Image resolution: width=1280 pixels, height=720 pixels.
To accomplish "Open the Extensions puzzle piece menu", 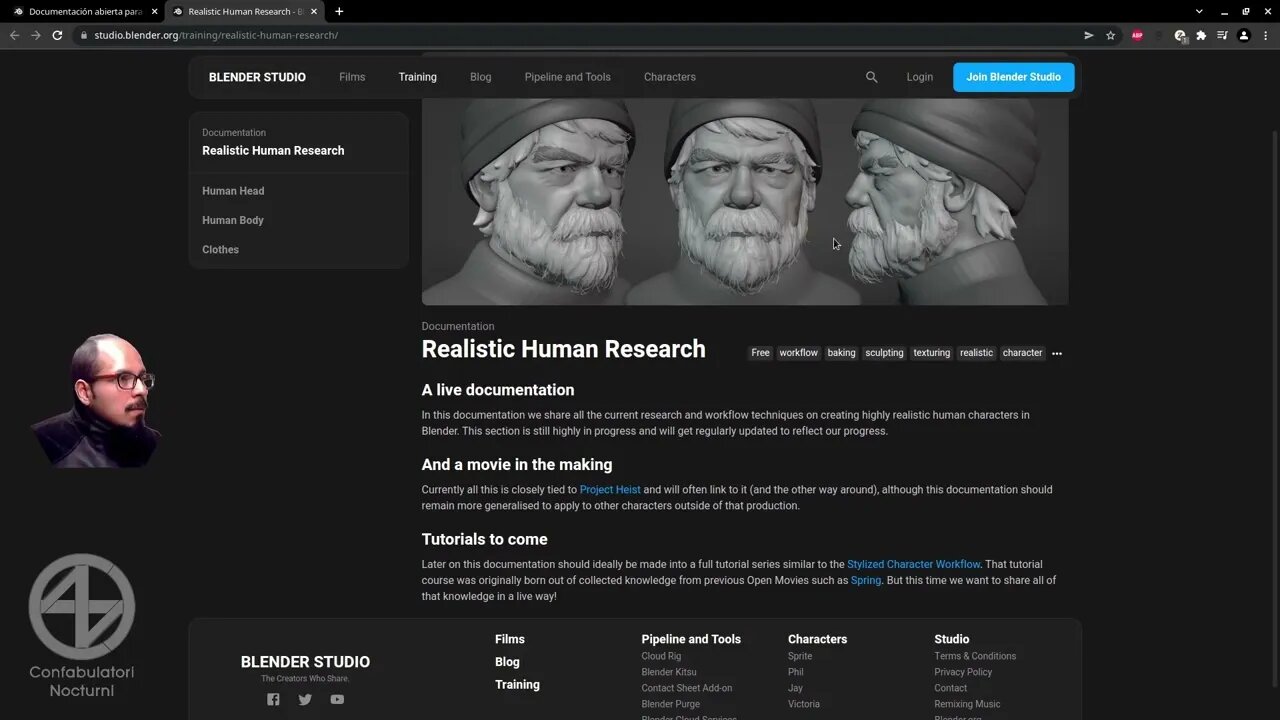I will click(1201, 35).
